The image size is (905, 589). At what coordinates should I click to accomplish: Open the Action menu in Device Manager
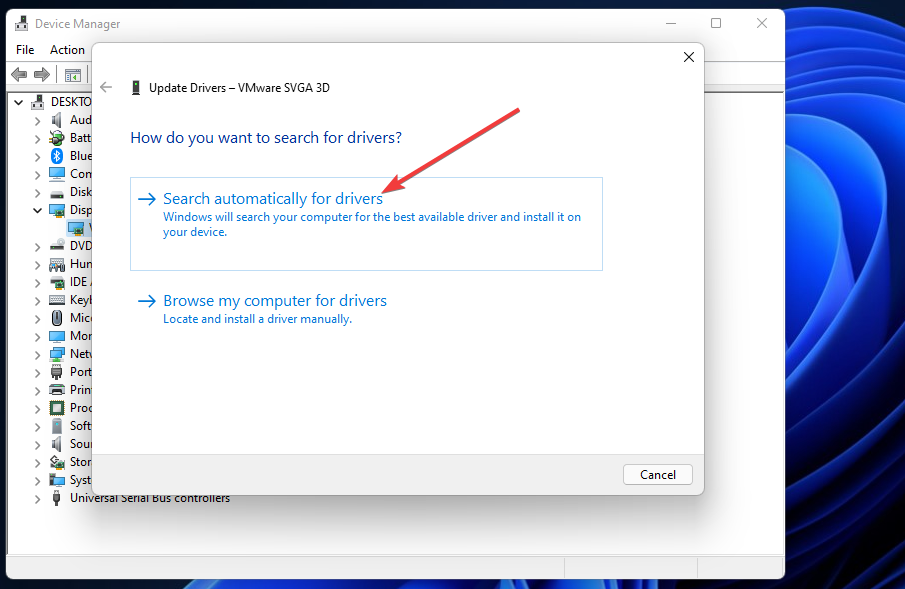coord(67,50)
